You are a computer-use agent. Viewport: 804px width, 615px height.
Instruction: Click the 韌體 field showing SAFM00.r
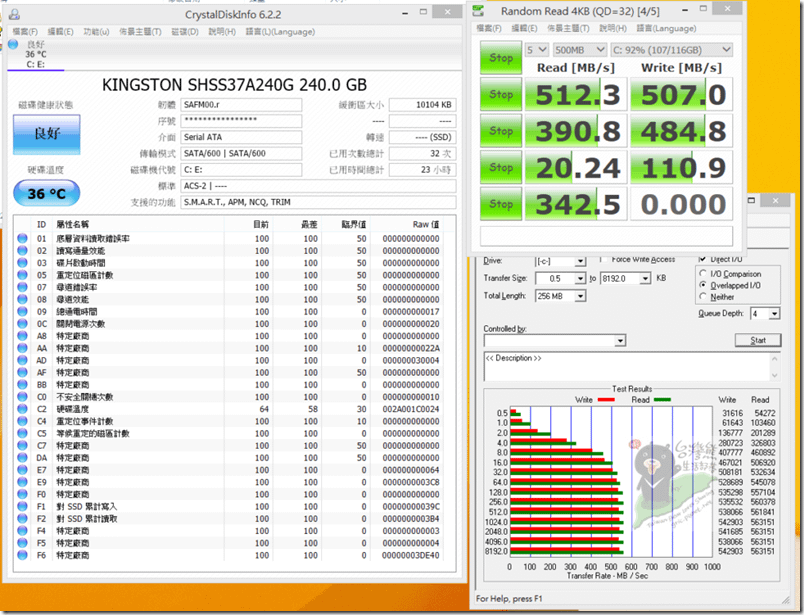[241, 105]
